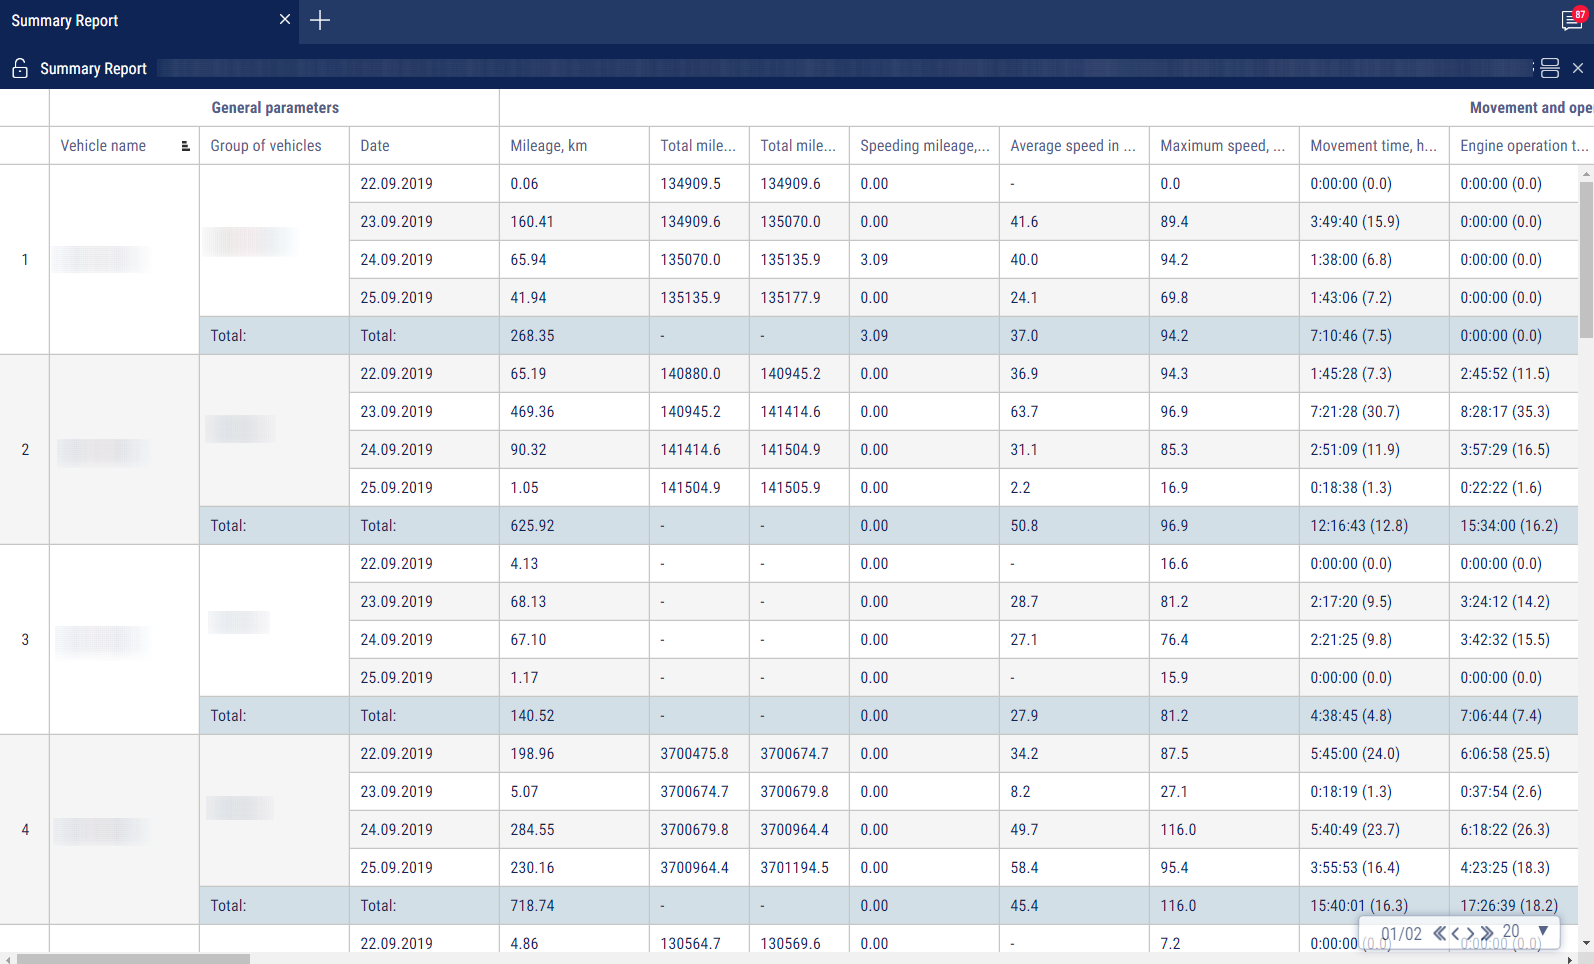Open a new tab with the plus icon

(320, 20)
